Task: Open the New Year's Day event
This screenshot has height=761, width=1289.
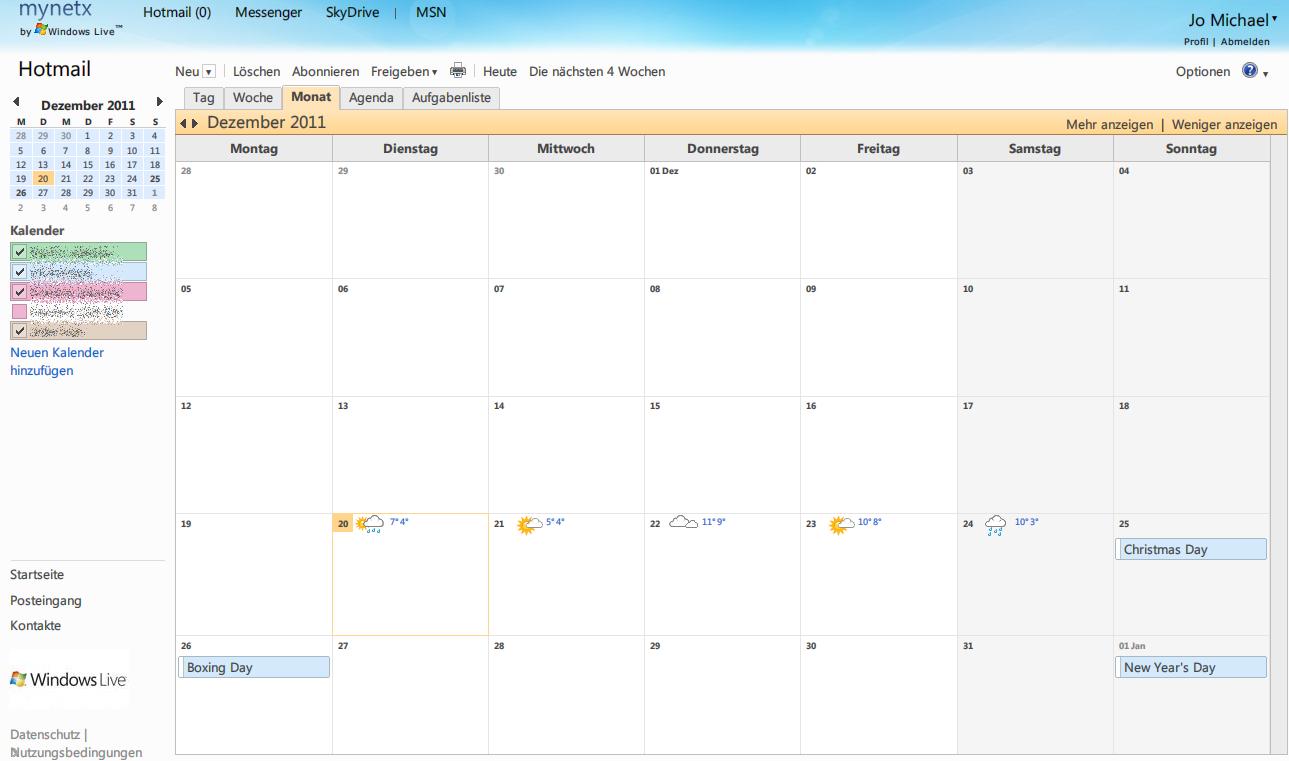Action: pos(1191,667)
